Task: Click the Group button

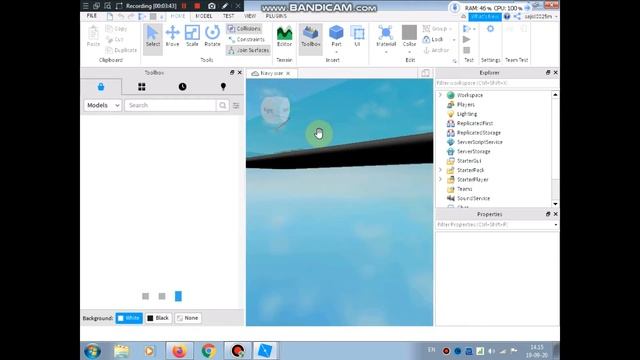Action: click(435, 29)
